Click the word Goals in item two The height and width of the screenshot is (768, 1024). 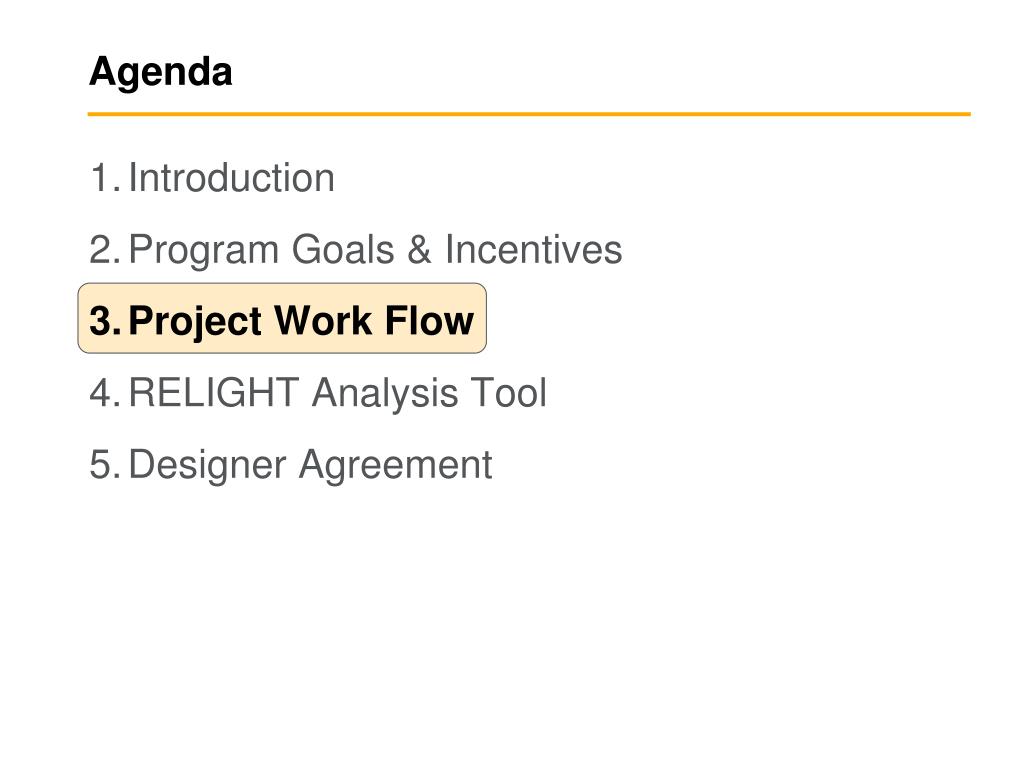[343, 249]
